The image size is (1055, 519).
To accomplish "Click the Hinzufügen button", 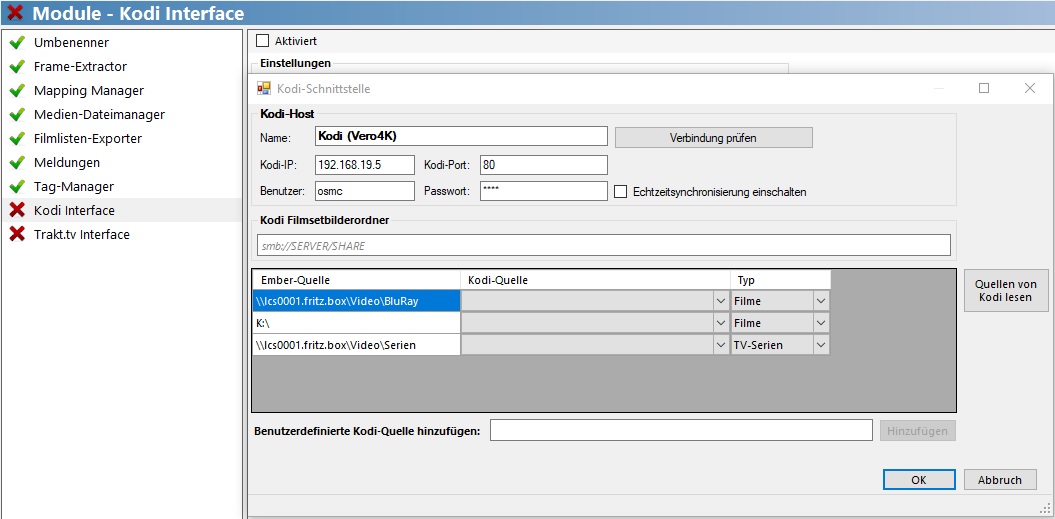I will pyautogui.click(x=918, y=431).
